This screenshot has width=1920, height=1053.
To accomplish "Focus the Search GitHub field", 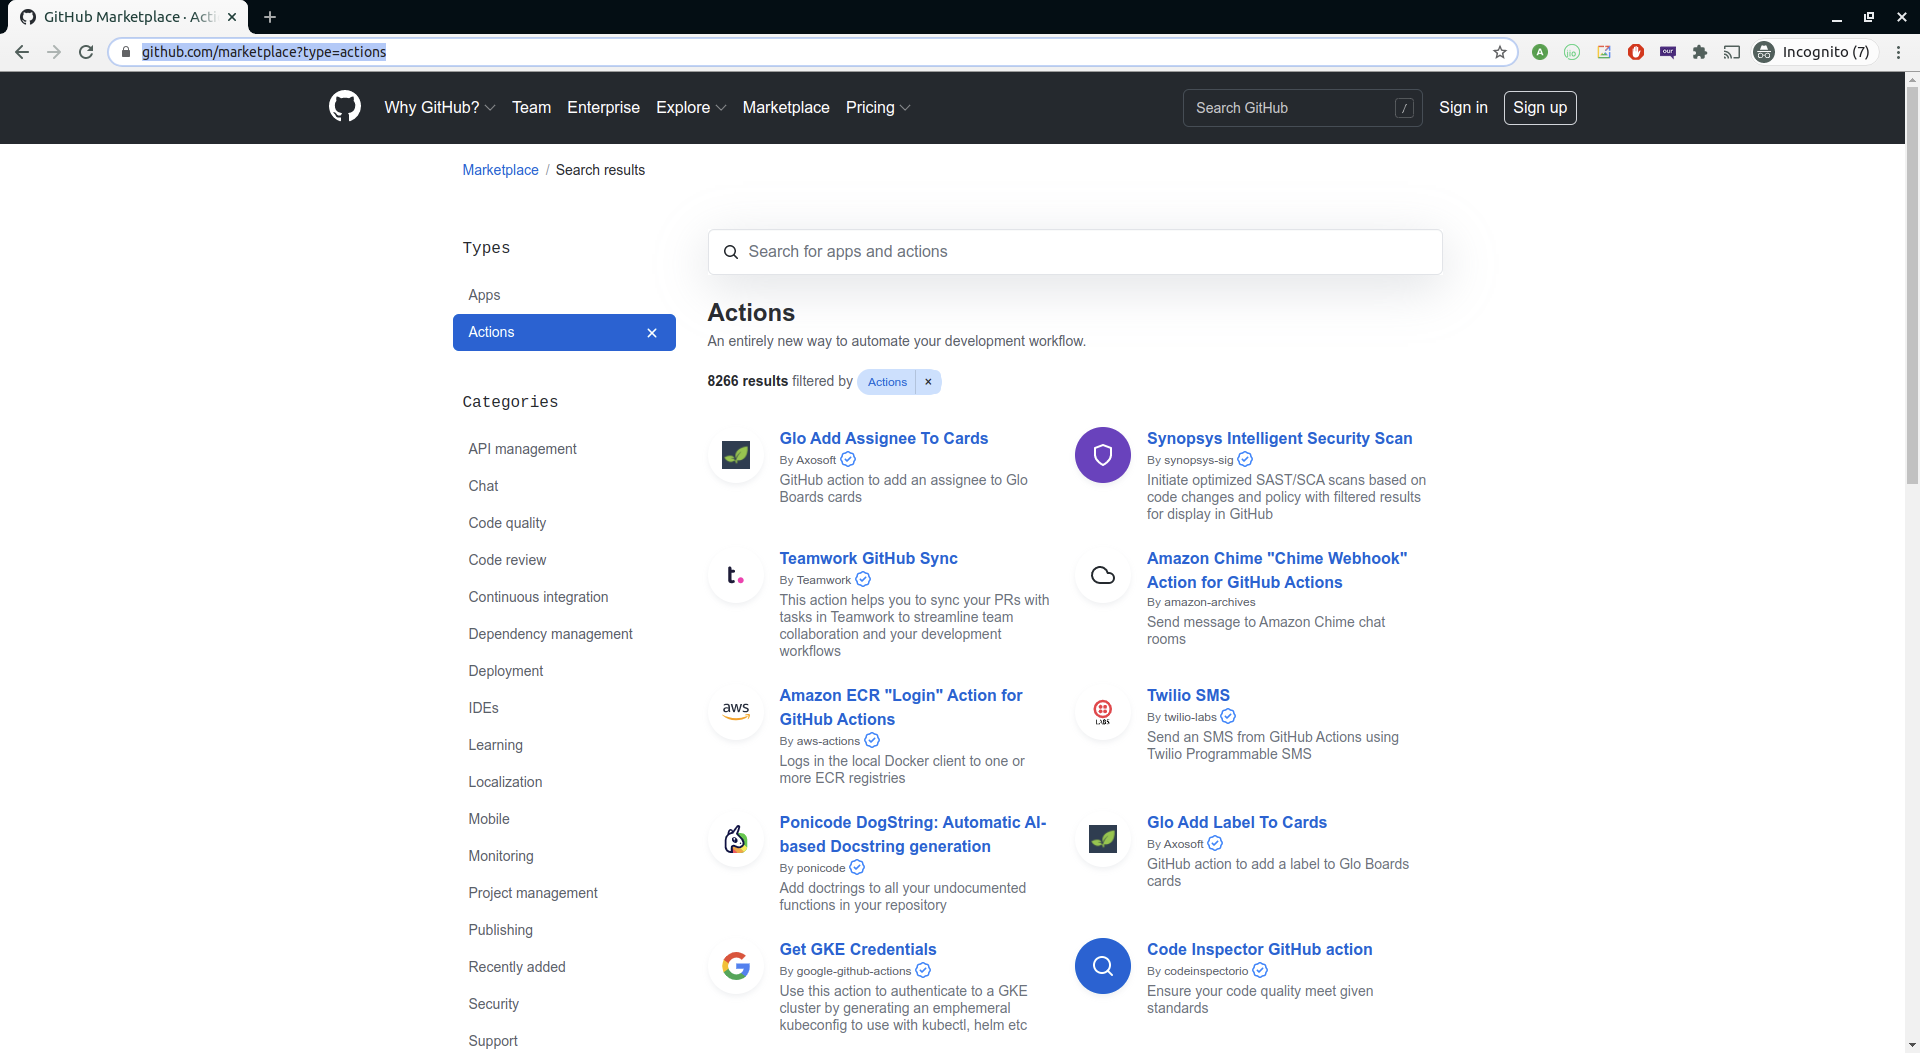I will click(x=1302, y=108).
